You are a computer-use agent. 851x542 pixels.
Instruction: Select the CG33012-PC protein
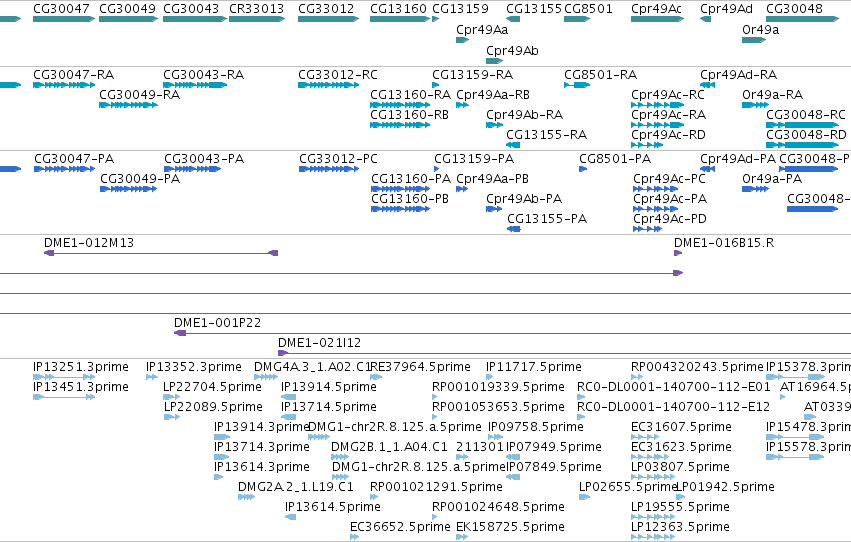click(329, 169)
